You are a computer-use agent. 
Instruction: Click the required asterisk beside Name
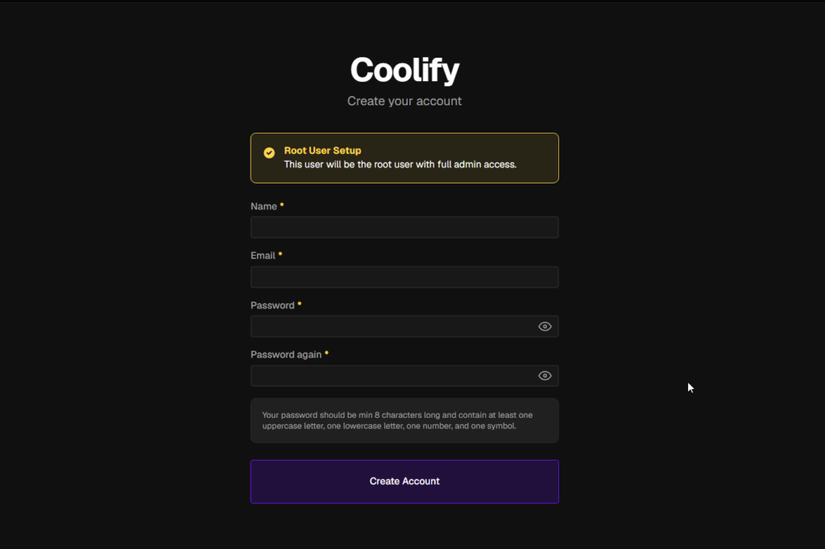point(282,204)
